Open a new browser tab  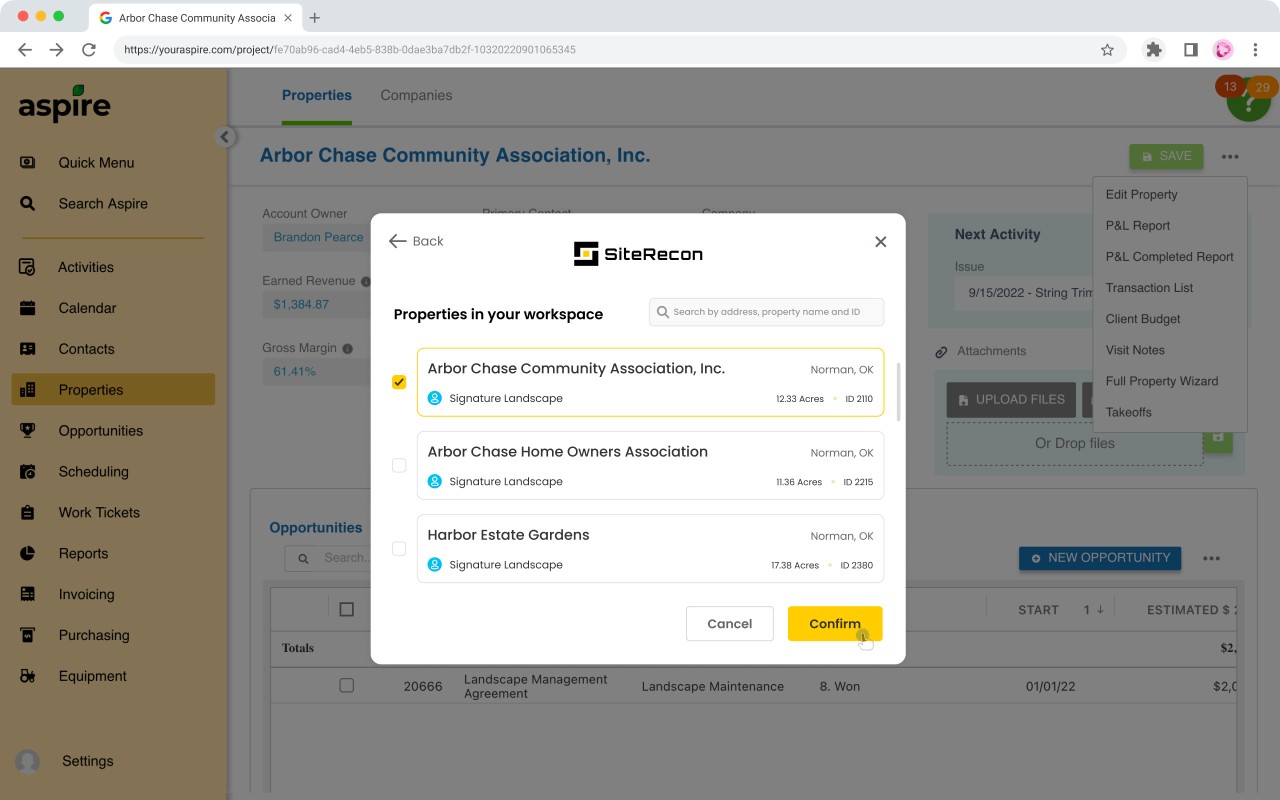(315, 18)
